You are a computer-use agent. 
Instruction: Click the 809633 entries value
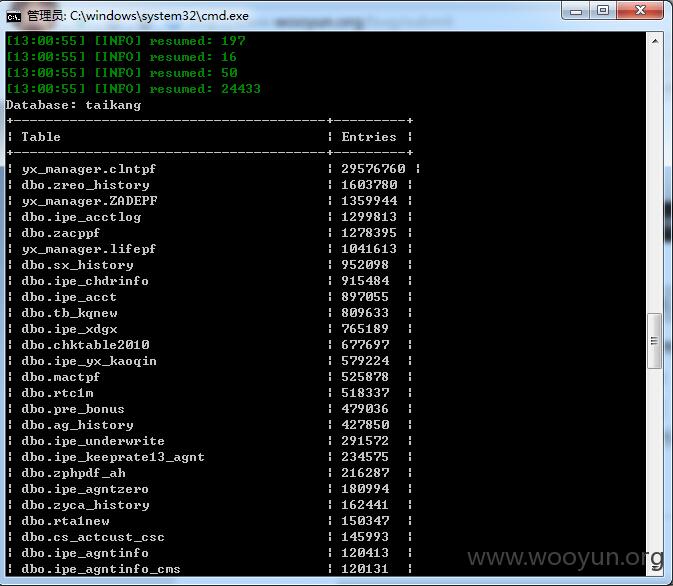tap(365, 313)
